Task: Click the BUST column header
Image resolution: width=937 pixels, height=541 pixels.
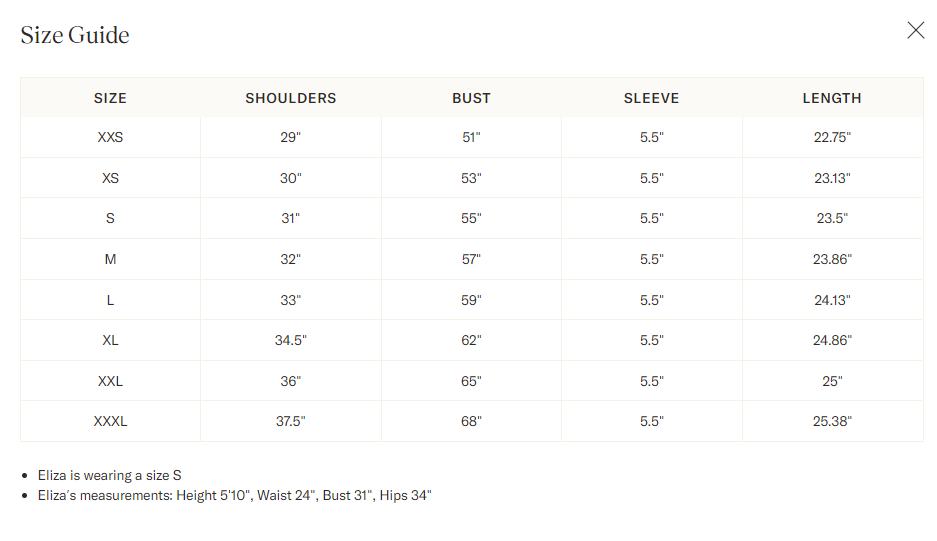Action: pyautogui.click(x=471, y=98)
